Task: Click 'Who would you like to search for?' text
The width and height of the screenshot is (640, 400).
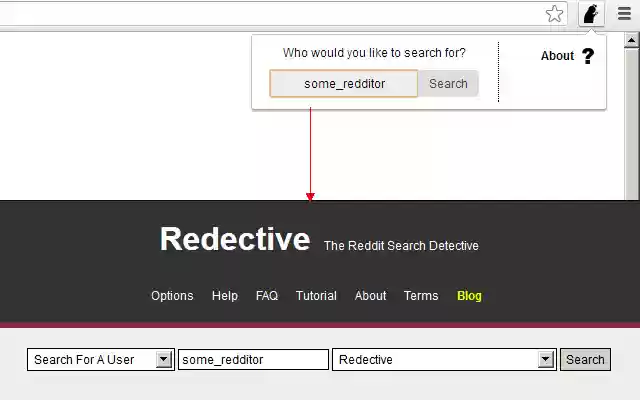Action: (374, 53)
